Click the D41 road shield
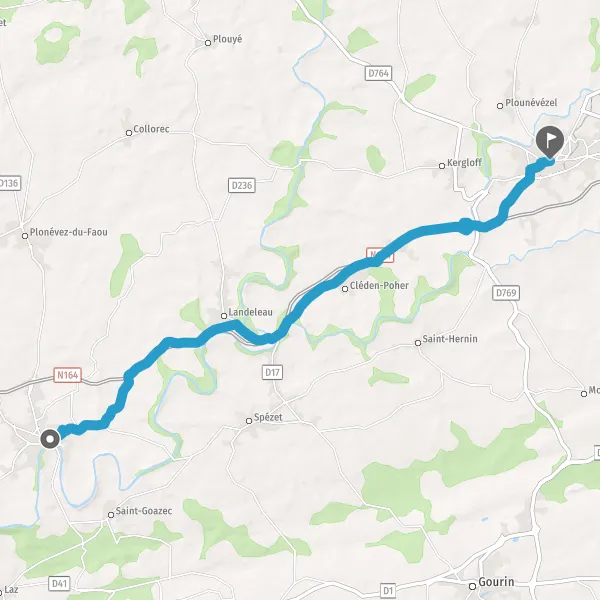This screenshot has height=600, width=600. tap(59, 584)
